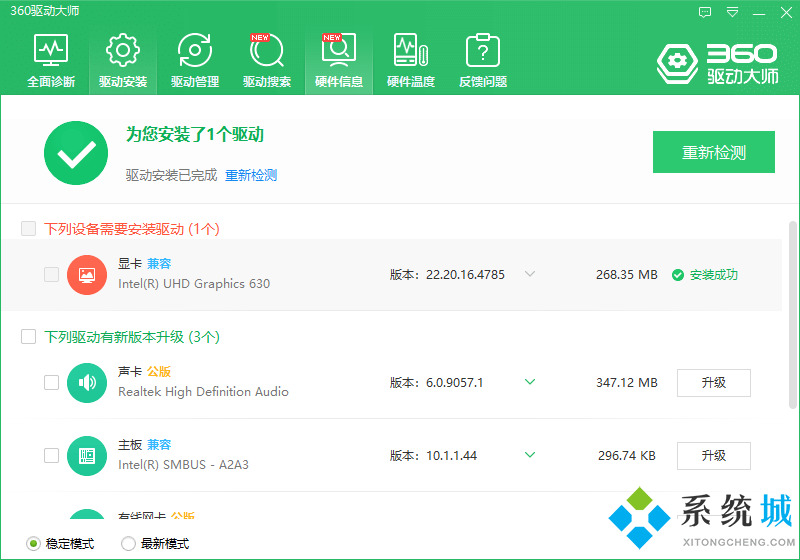Image resolution: width=800 pixels, height=560 pixels.
Task: Check the Realtek High Definition Audio checkbox
Action: point(52,383)
